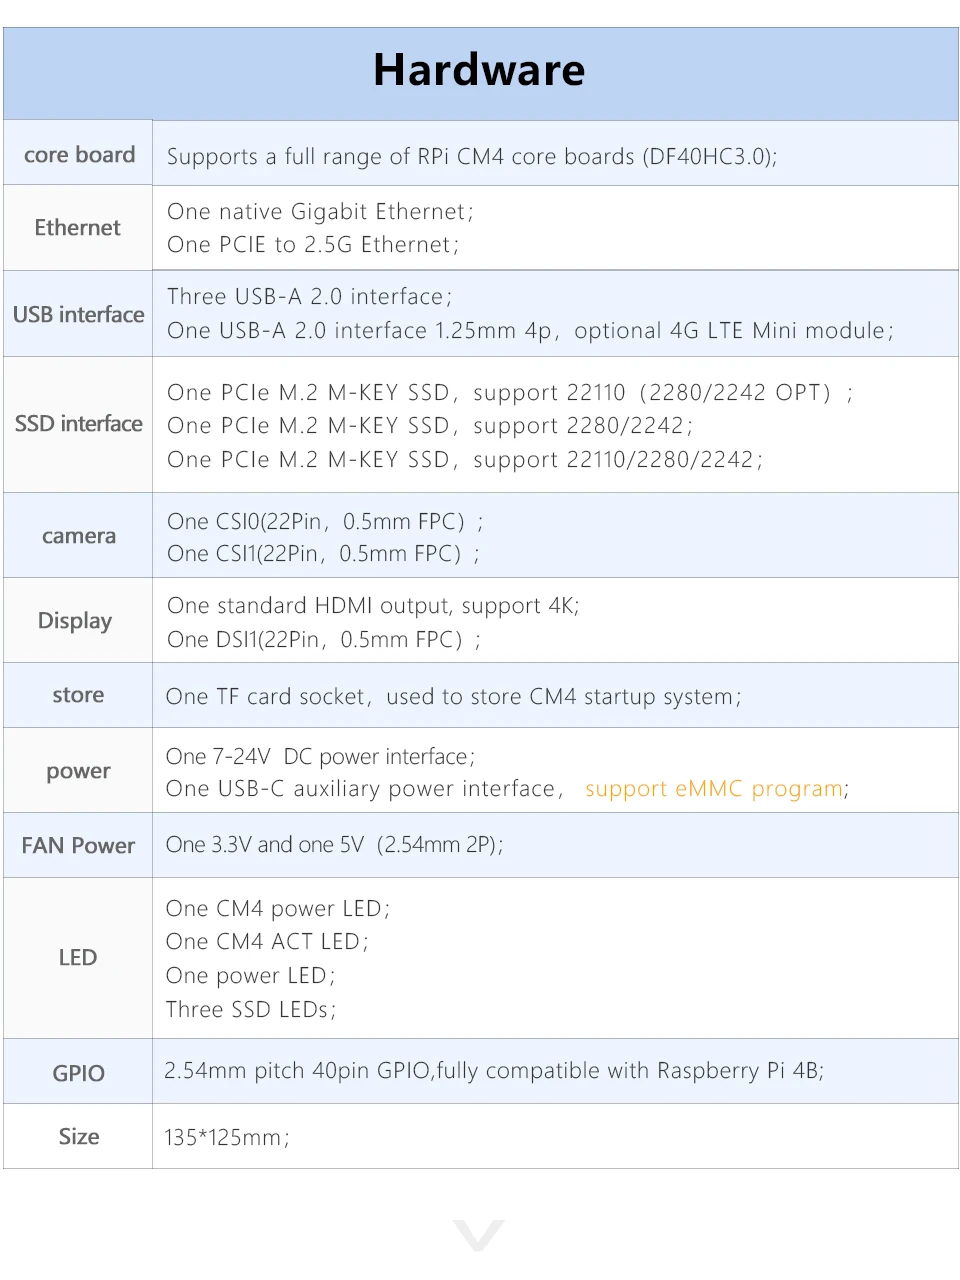Click the orange 'support eMMC program' text

714,789
